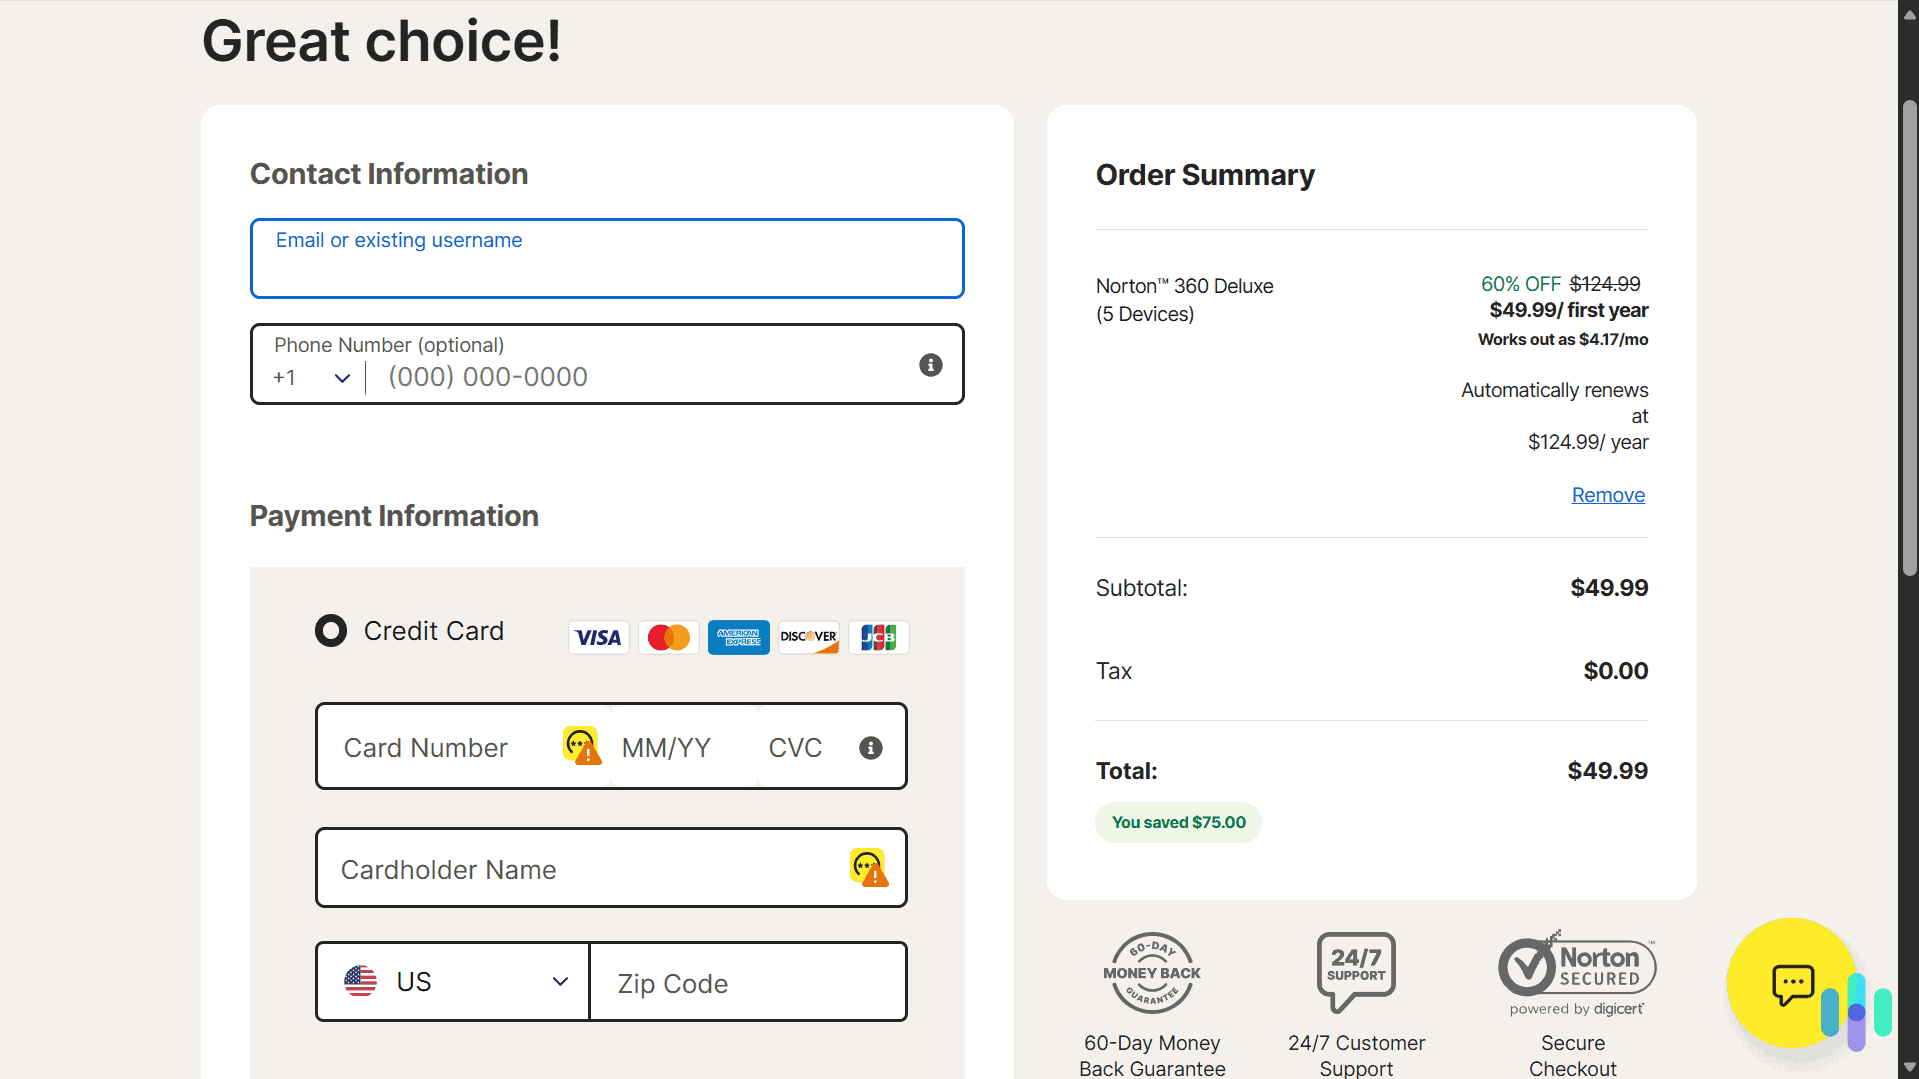Click the Discover card logo
The width and height of the screenshot is (1919, 1079).
pyautogui.click(x=809, y=637)
